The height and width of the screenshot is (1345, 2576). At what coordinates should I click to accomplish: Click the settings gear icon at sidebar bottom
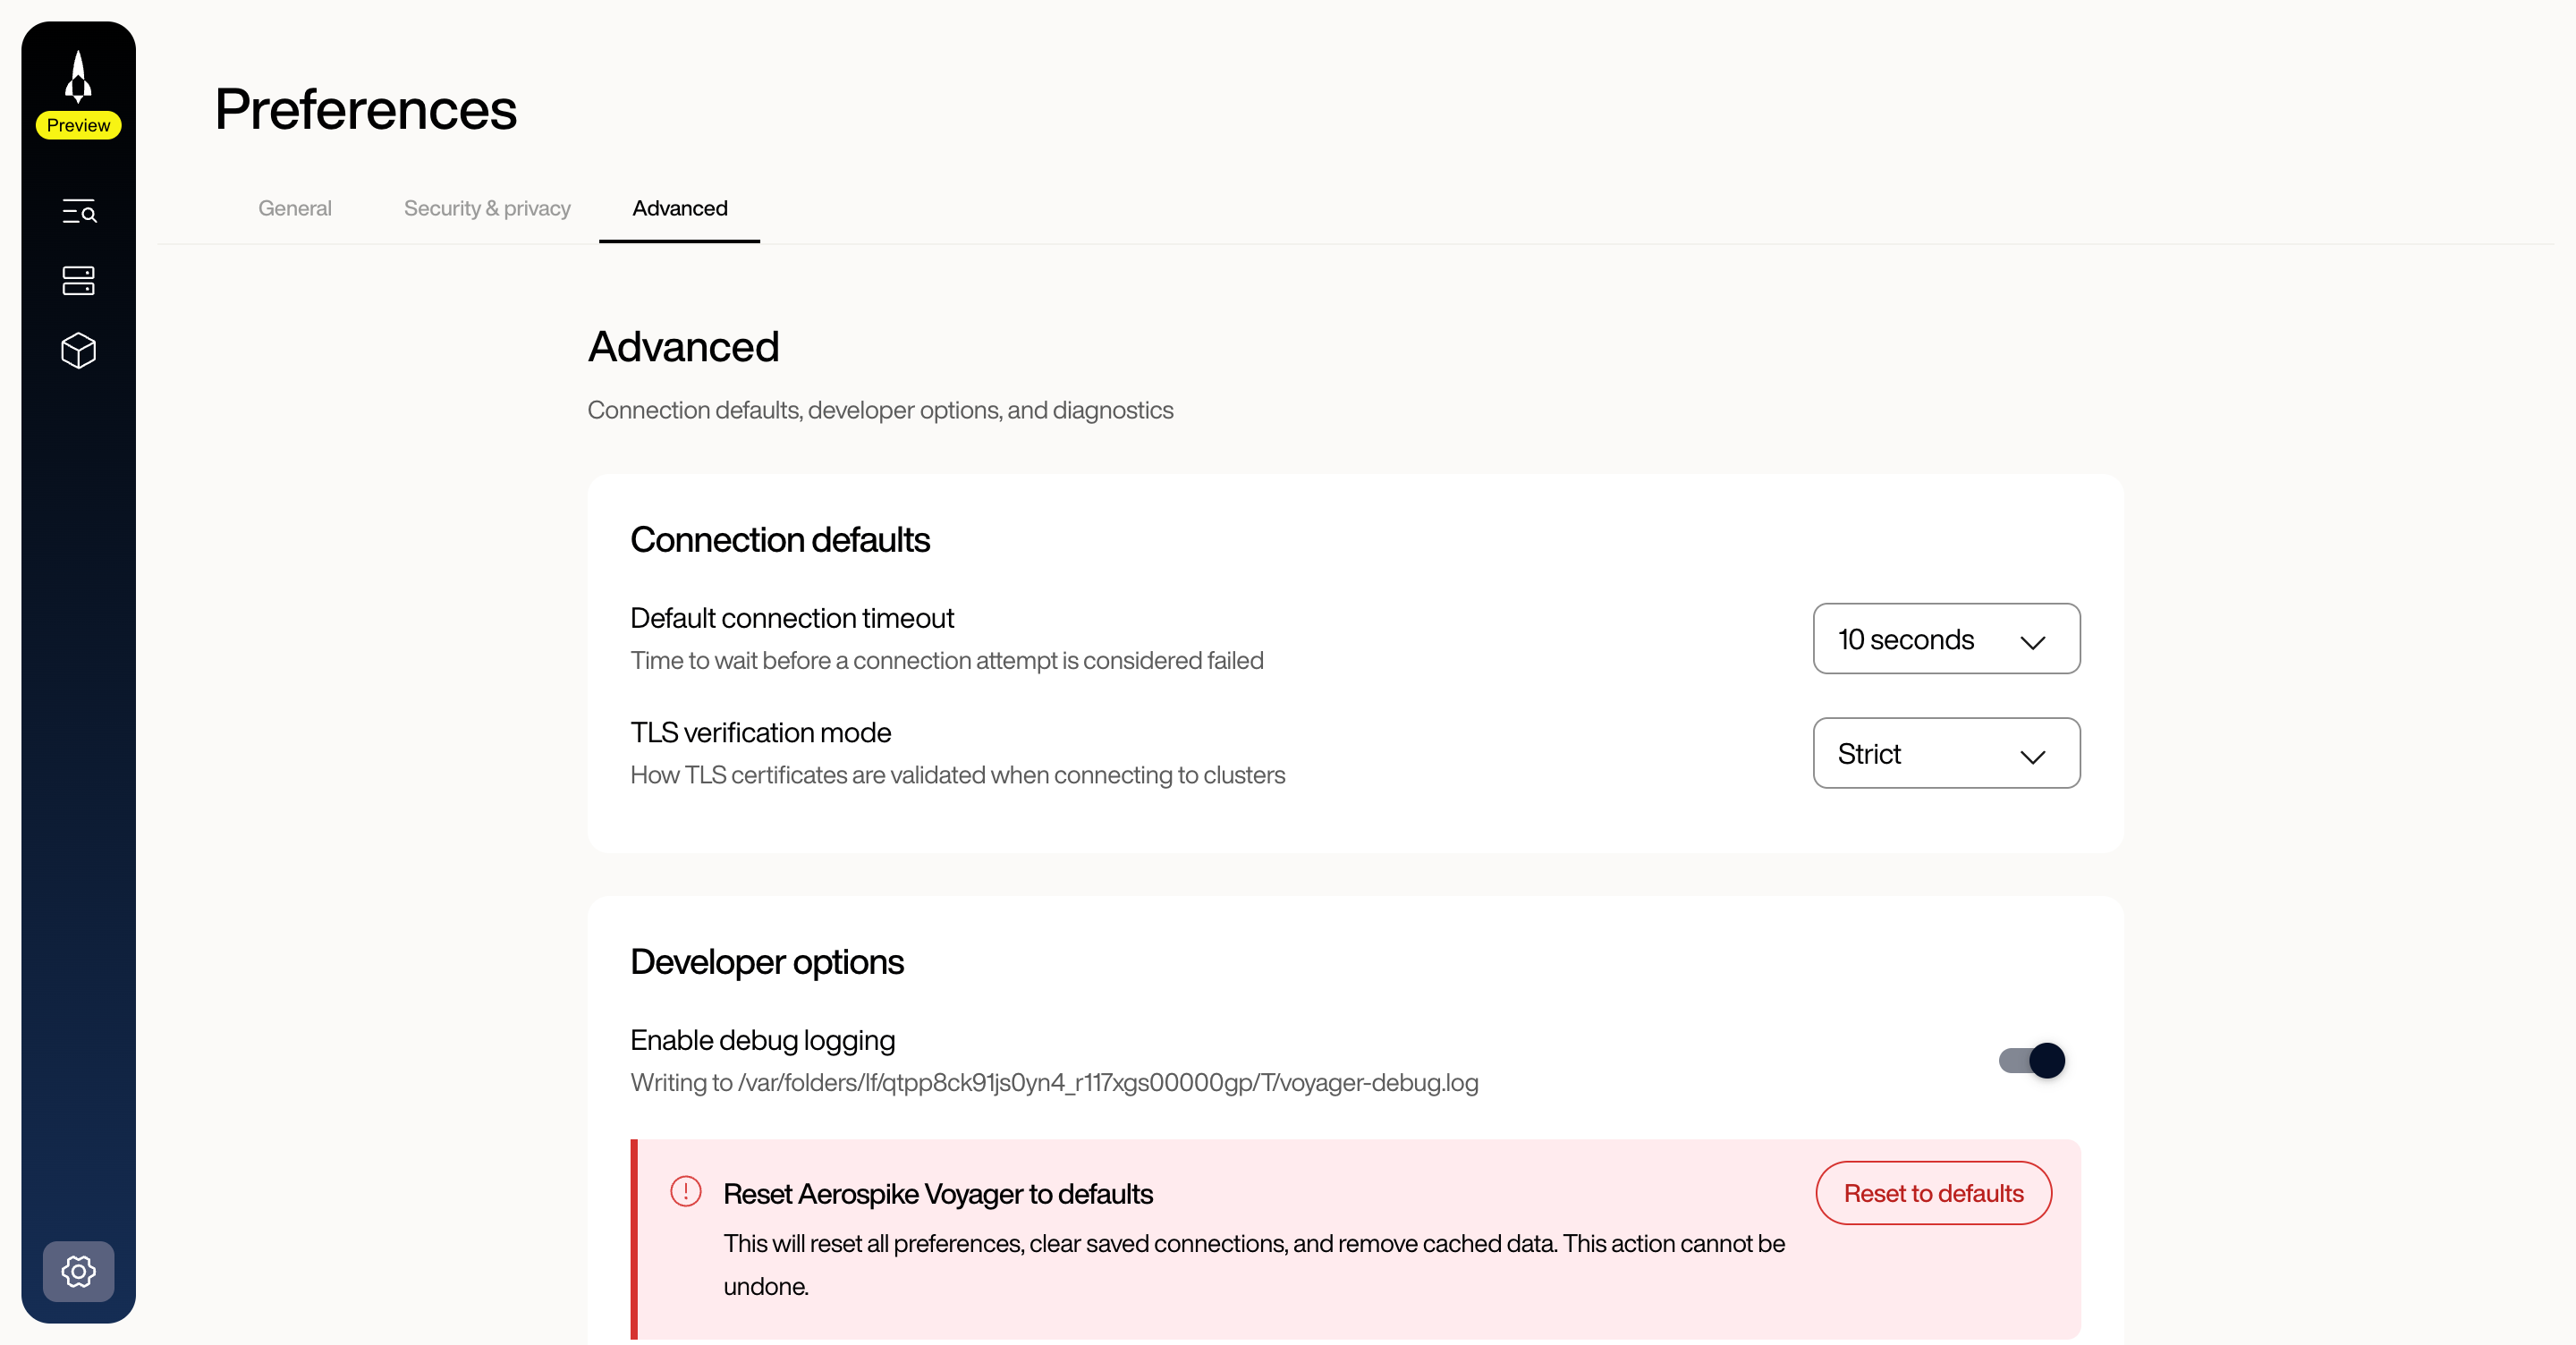coord(78,1272)
